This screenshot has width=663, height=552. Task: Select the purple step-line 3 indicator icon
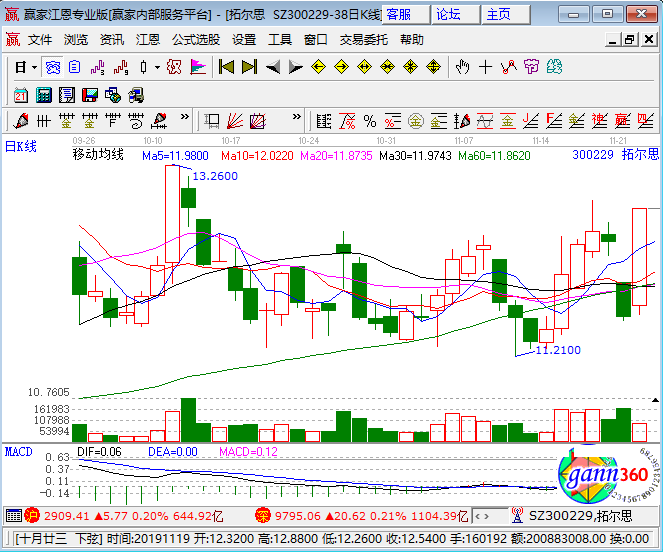tap(98, 67)
